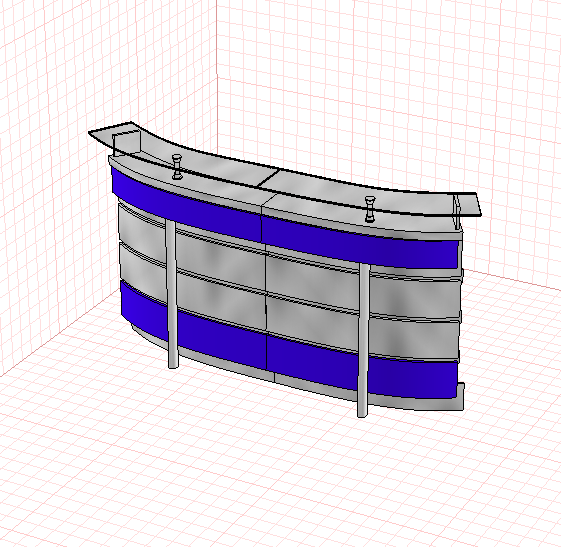Viewport: 561px width, 547px height.
Task: Select the right vertical metal pole
Action: (x=364, y=340)
